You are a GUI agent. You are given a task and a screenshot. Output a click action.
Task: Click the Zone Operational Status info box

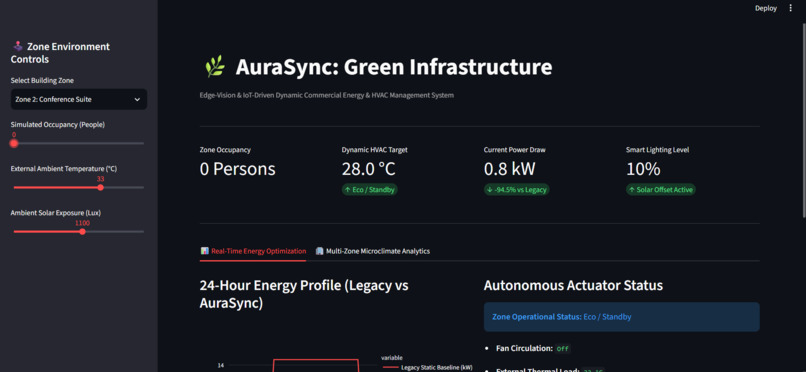(621, 317)
